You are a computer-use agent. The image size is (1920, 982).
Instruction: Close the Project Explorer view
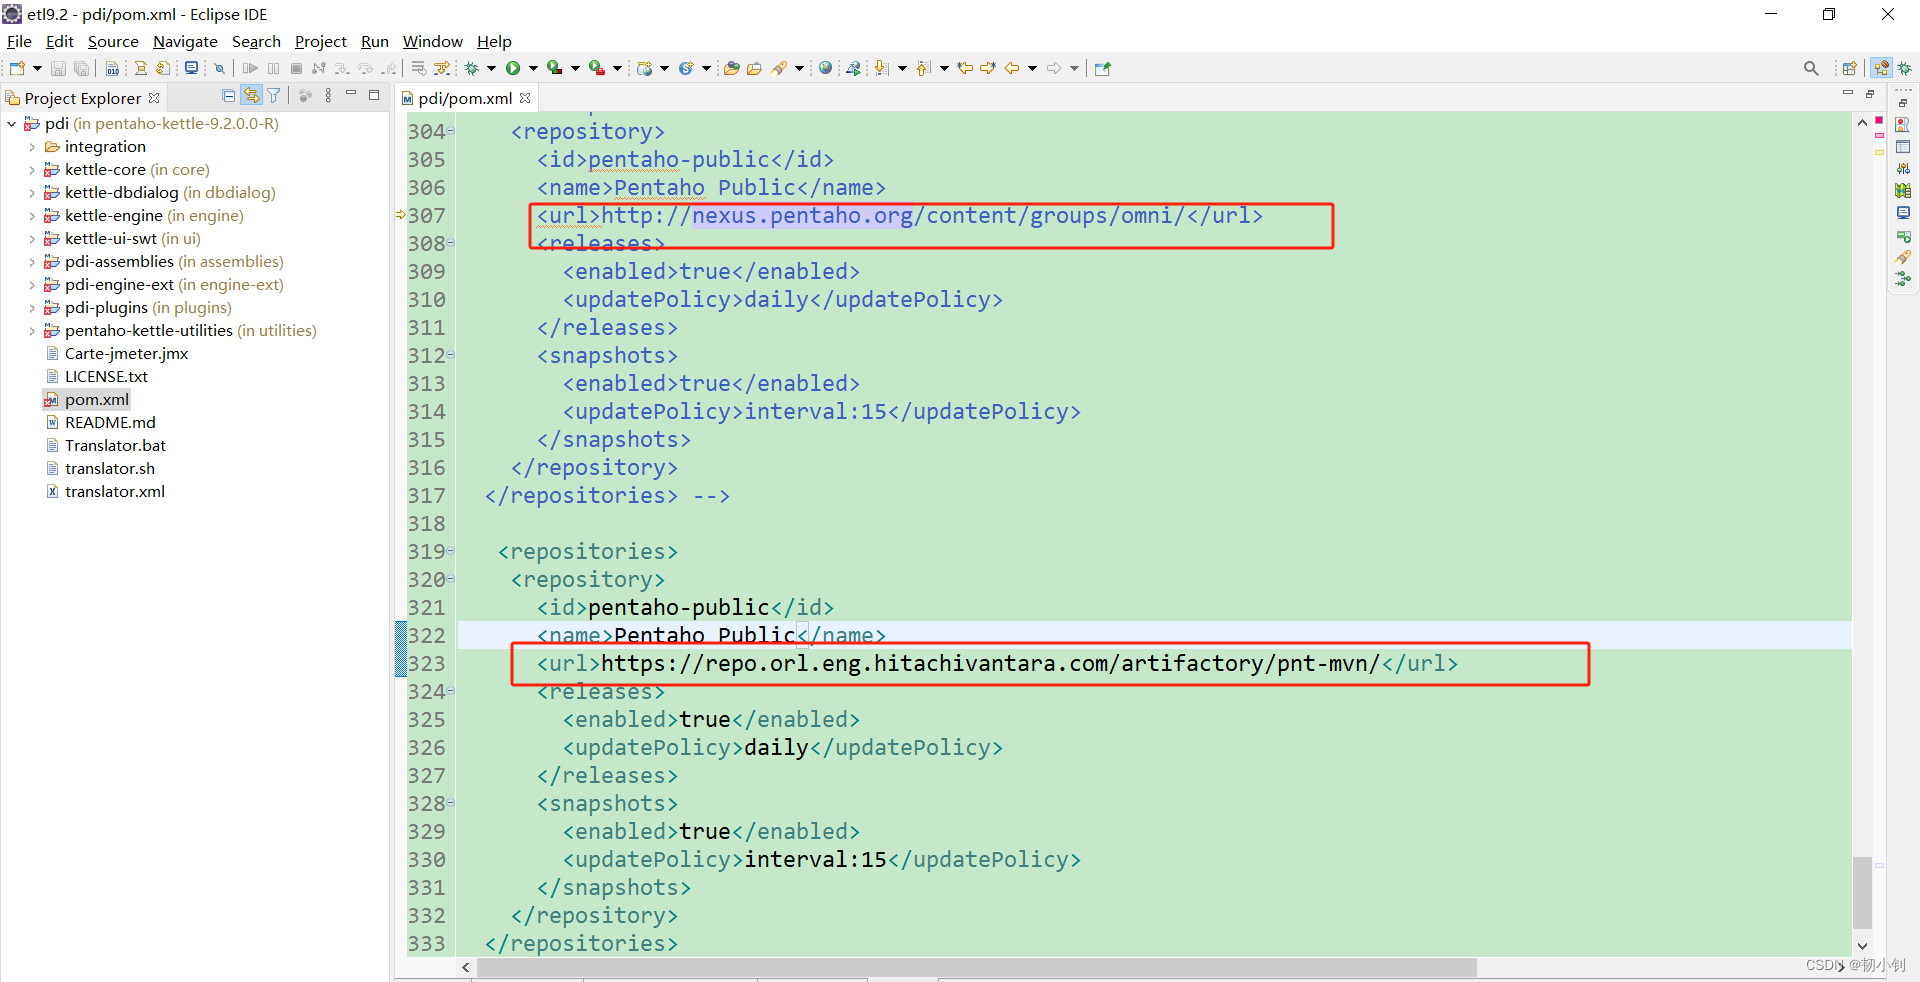click(154, 98)
